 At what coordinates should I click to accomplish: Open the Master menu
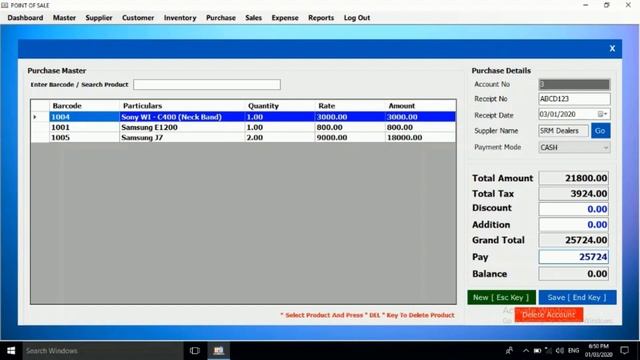point(64,18)
